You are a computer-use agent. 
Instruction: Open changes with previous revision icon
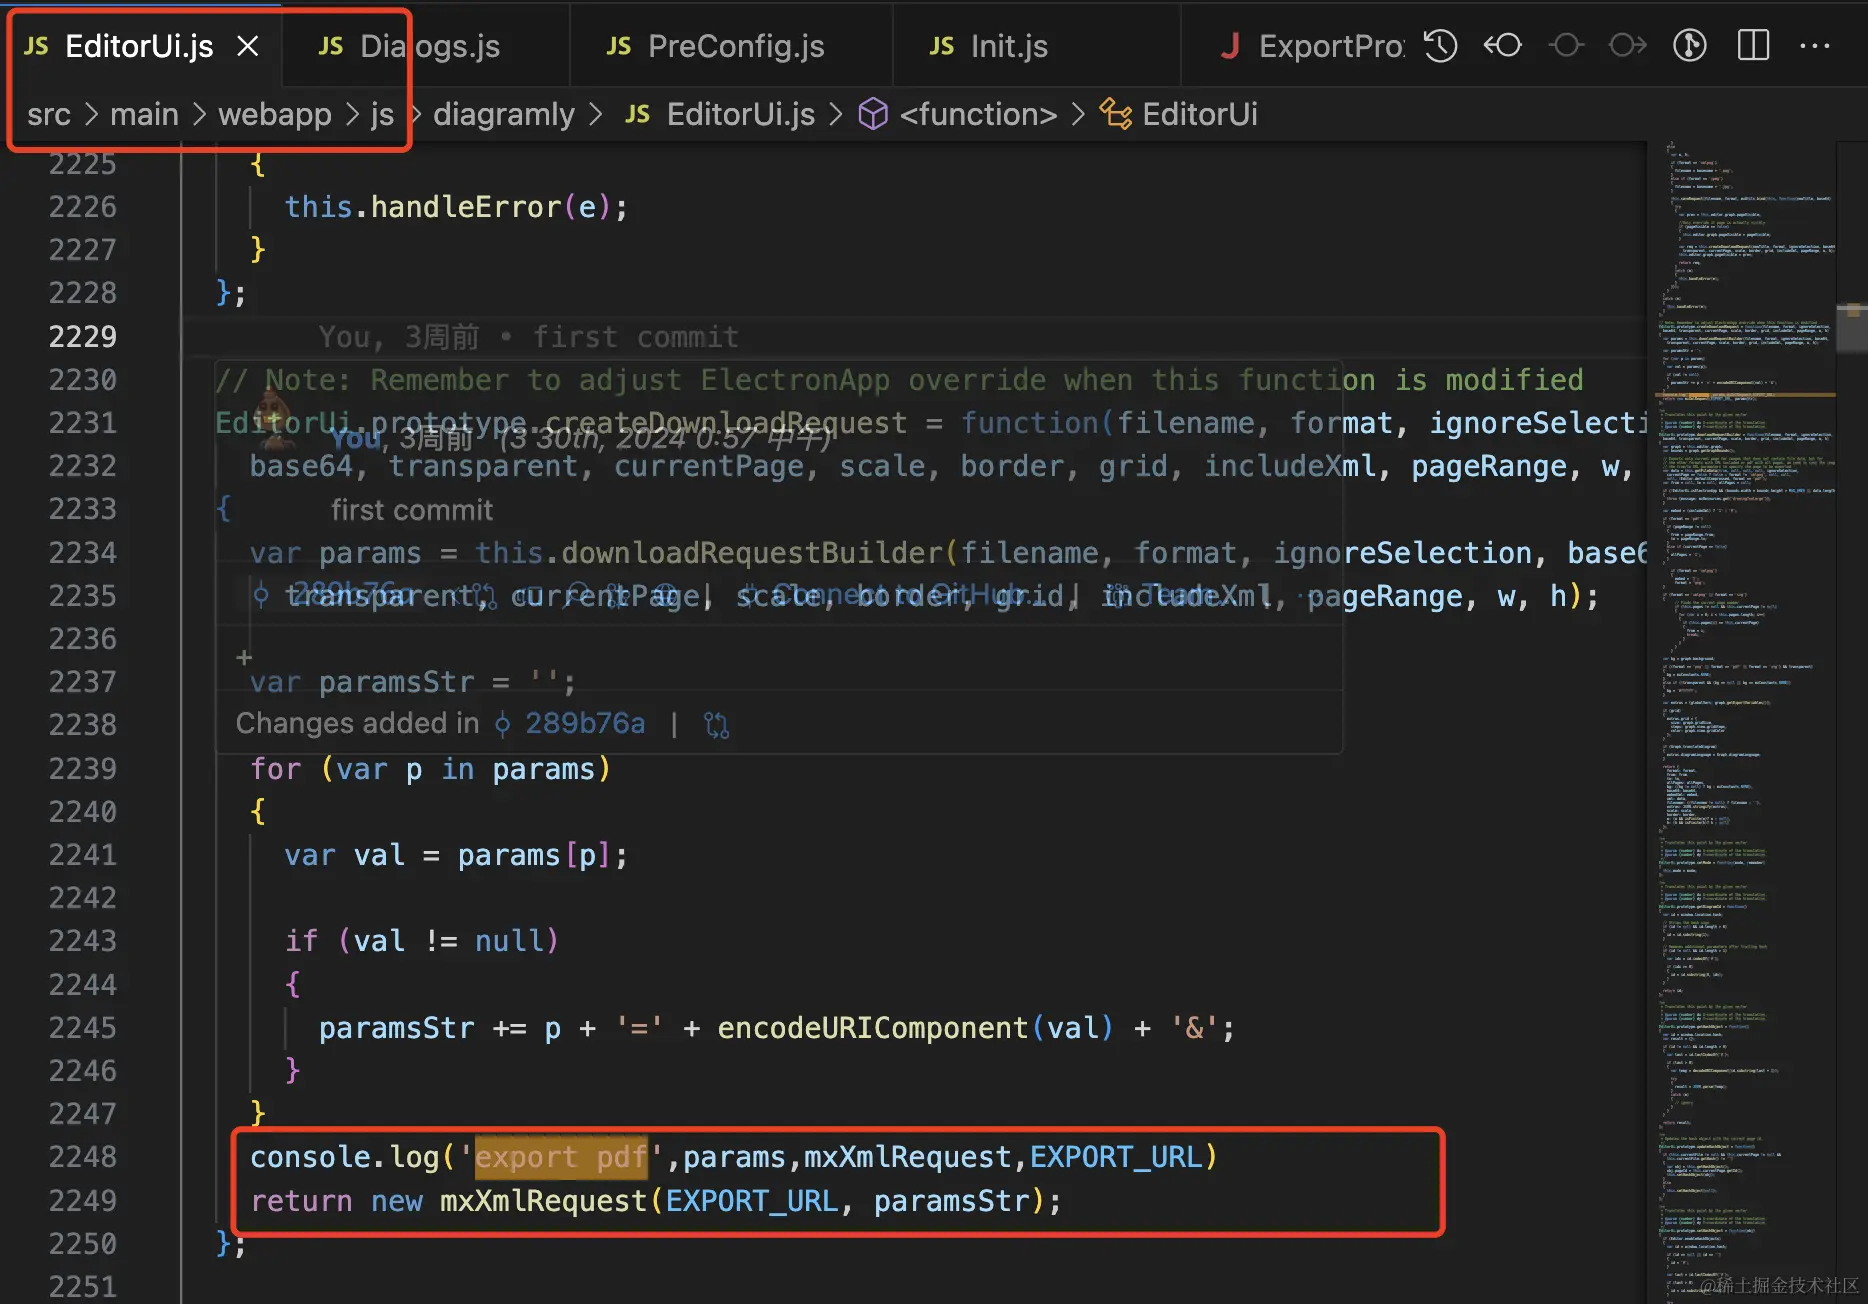pyautogui.click(x=1502, y=46)
